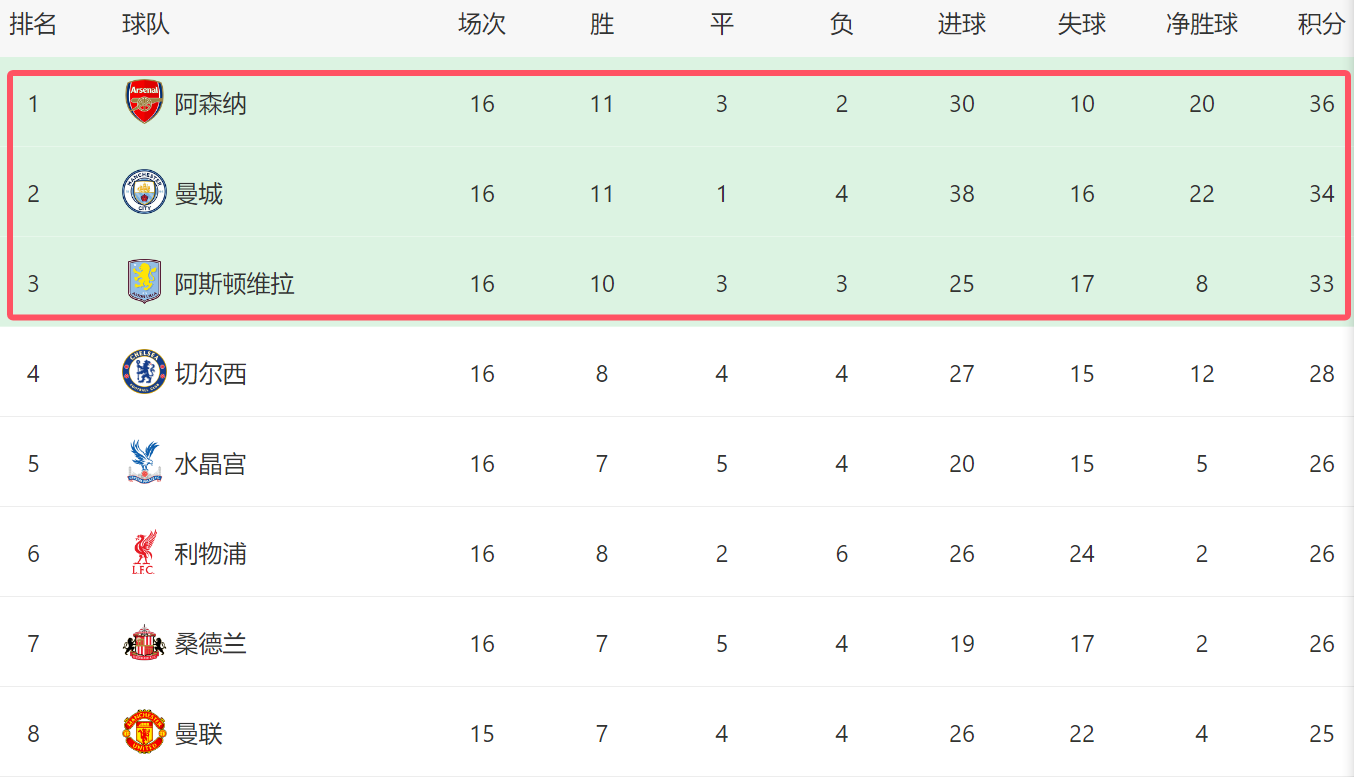Select the 水晶宫 team name
This screenshot has height=777, width=1354.
pos(210,464)
